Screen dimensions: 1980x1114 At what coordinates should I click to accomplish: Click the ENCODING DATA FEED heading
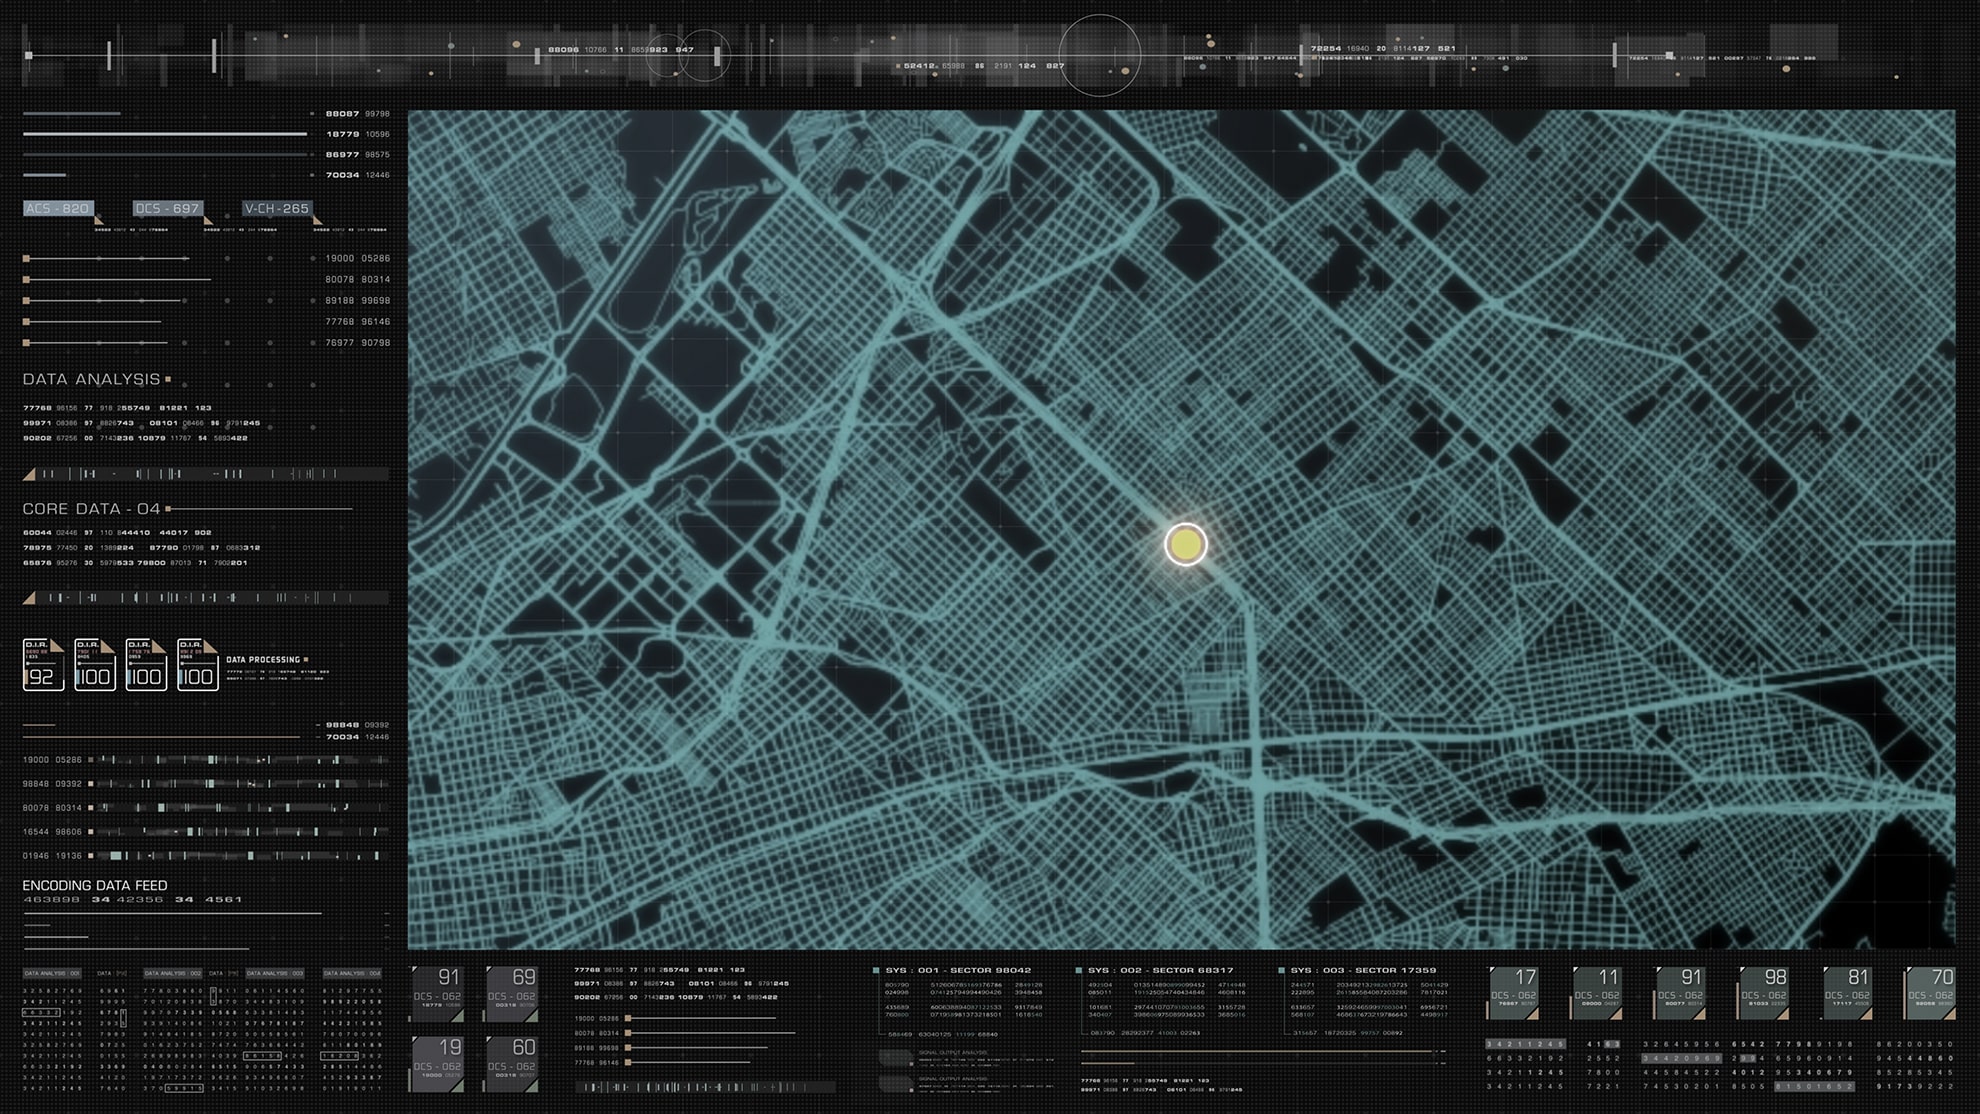(95, 885)
